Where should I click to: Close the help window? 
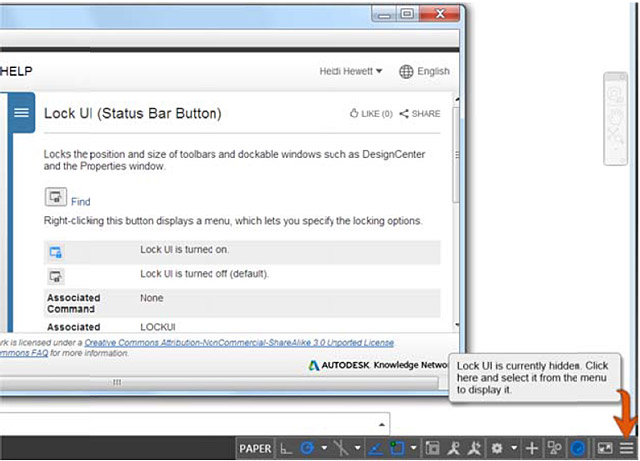pyautogui.click(x=440, y=14)
